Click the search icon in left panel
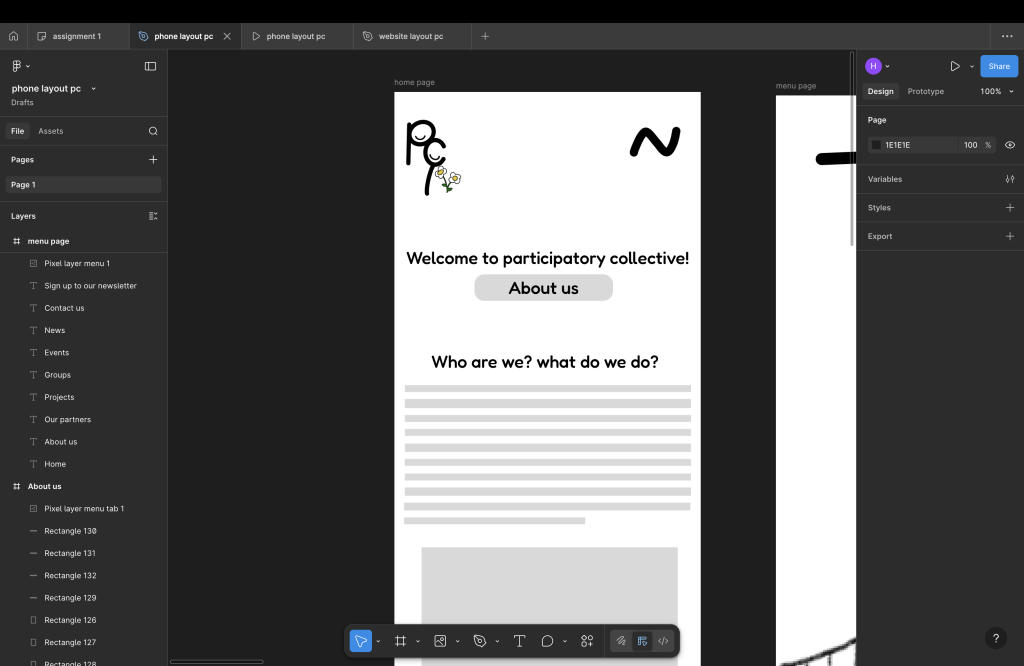This screenshot has width=1024, height=666. point(153,131)
